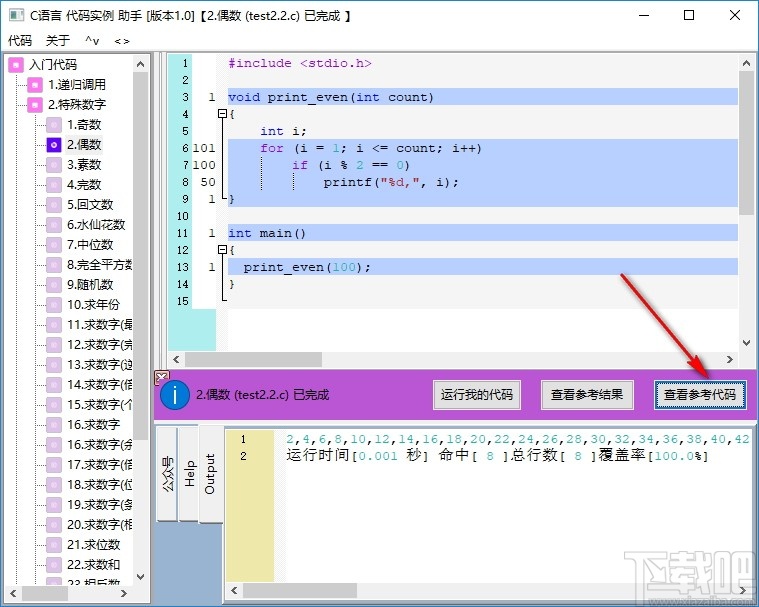Click the code editor vertical scrollbar thumb

coord(746,143)
